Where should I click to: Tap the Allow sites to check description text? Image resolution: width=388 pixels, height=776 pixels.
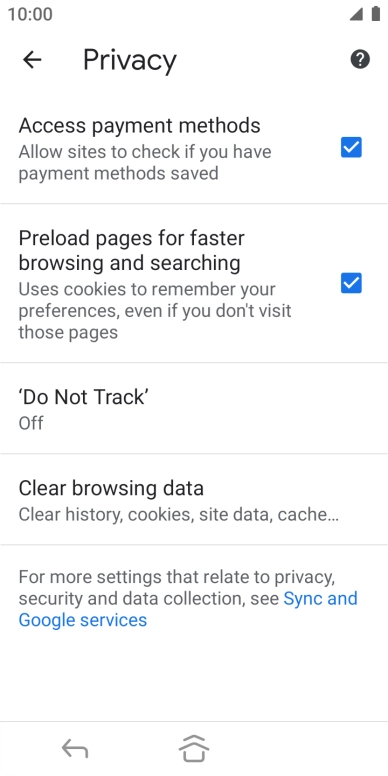pyautogui.click(x=145, y=162)
